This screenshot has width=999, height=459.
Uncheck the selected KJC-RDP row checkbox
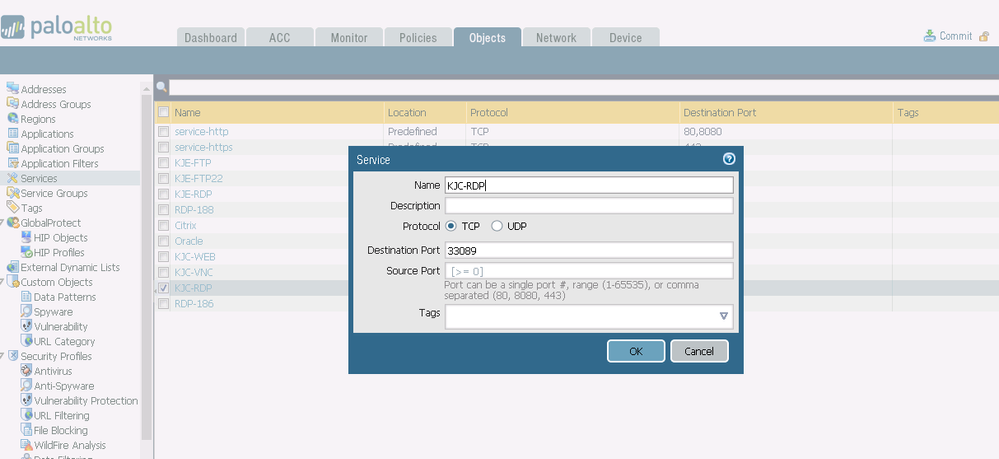(163, 288)
